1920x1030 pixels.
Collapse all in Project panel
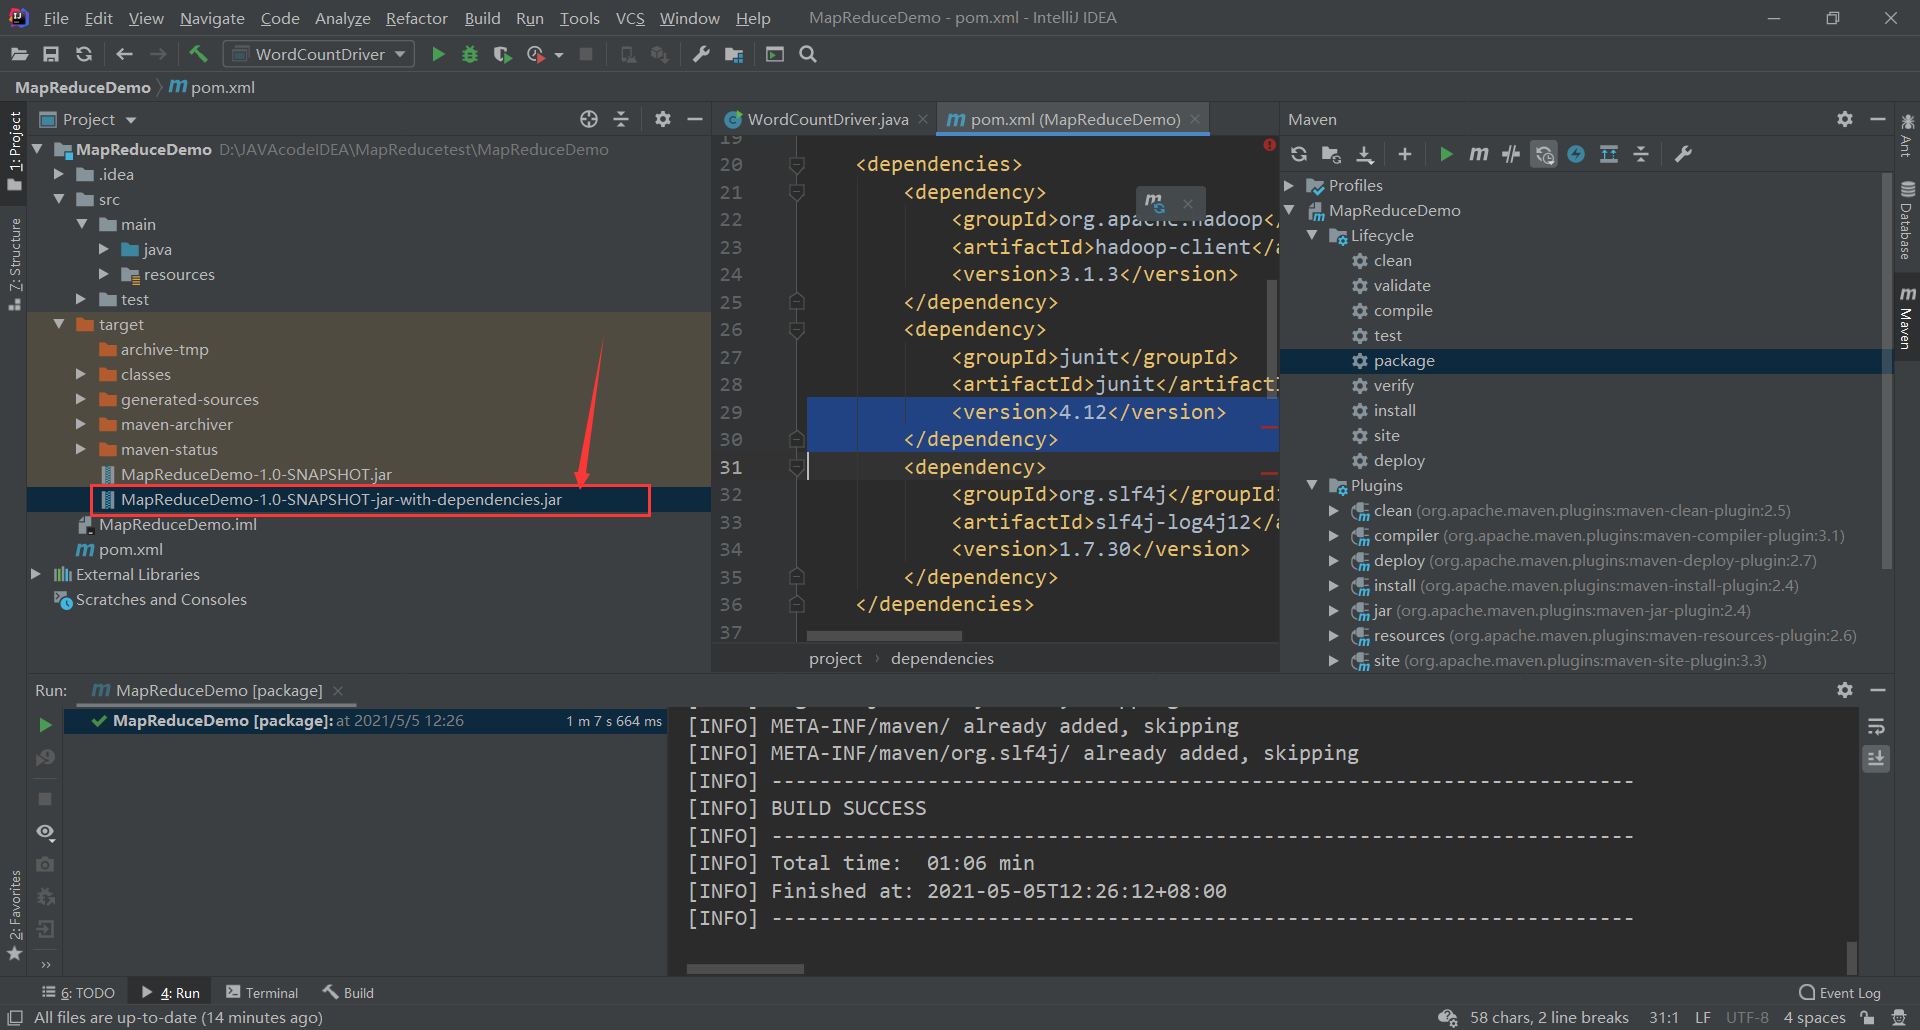621,119
